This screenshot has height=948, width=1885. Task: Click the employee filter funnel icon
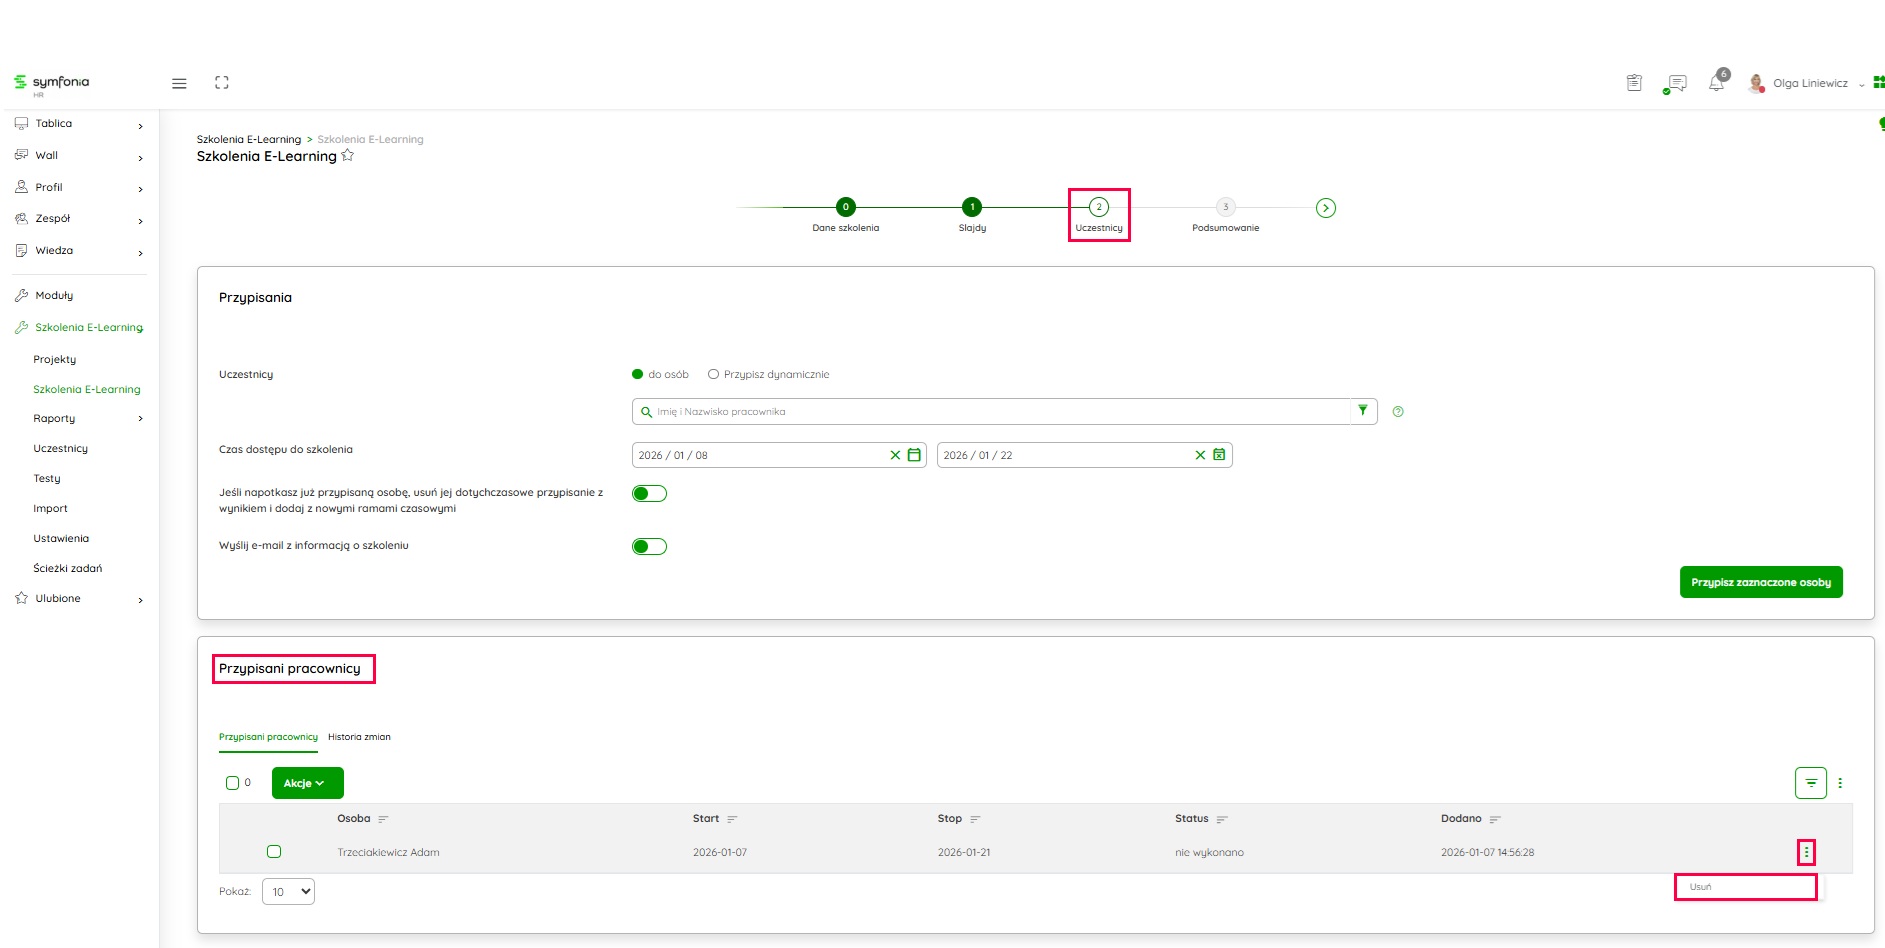[1362, 411]
